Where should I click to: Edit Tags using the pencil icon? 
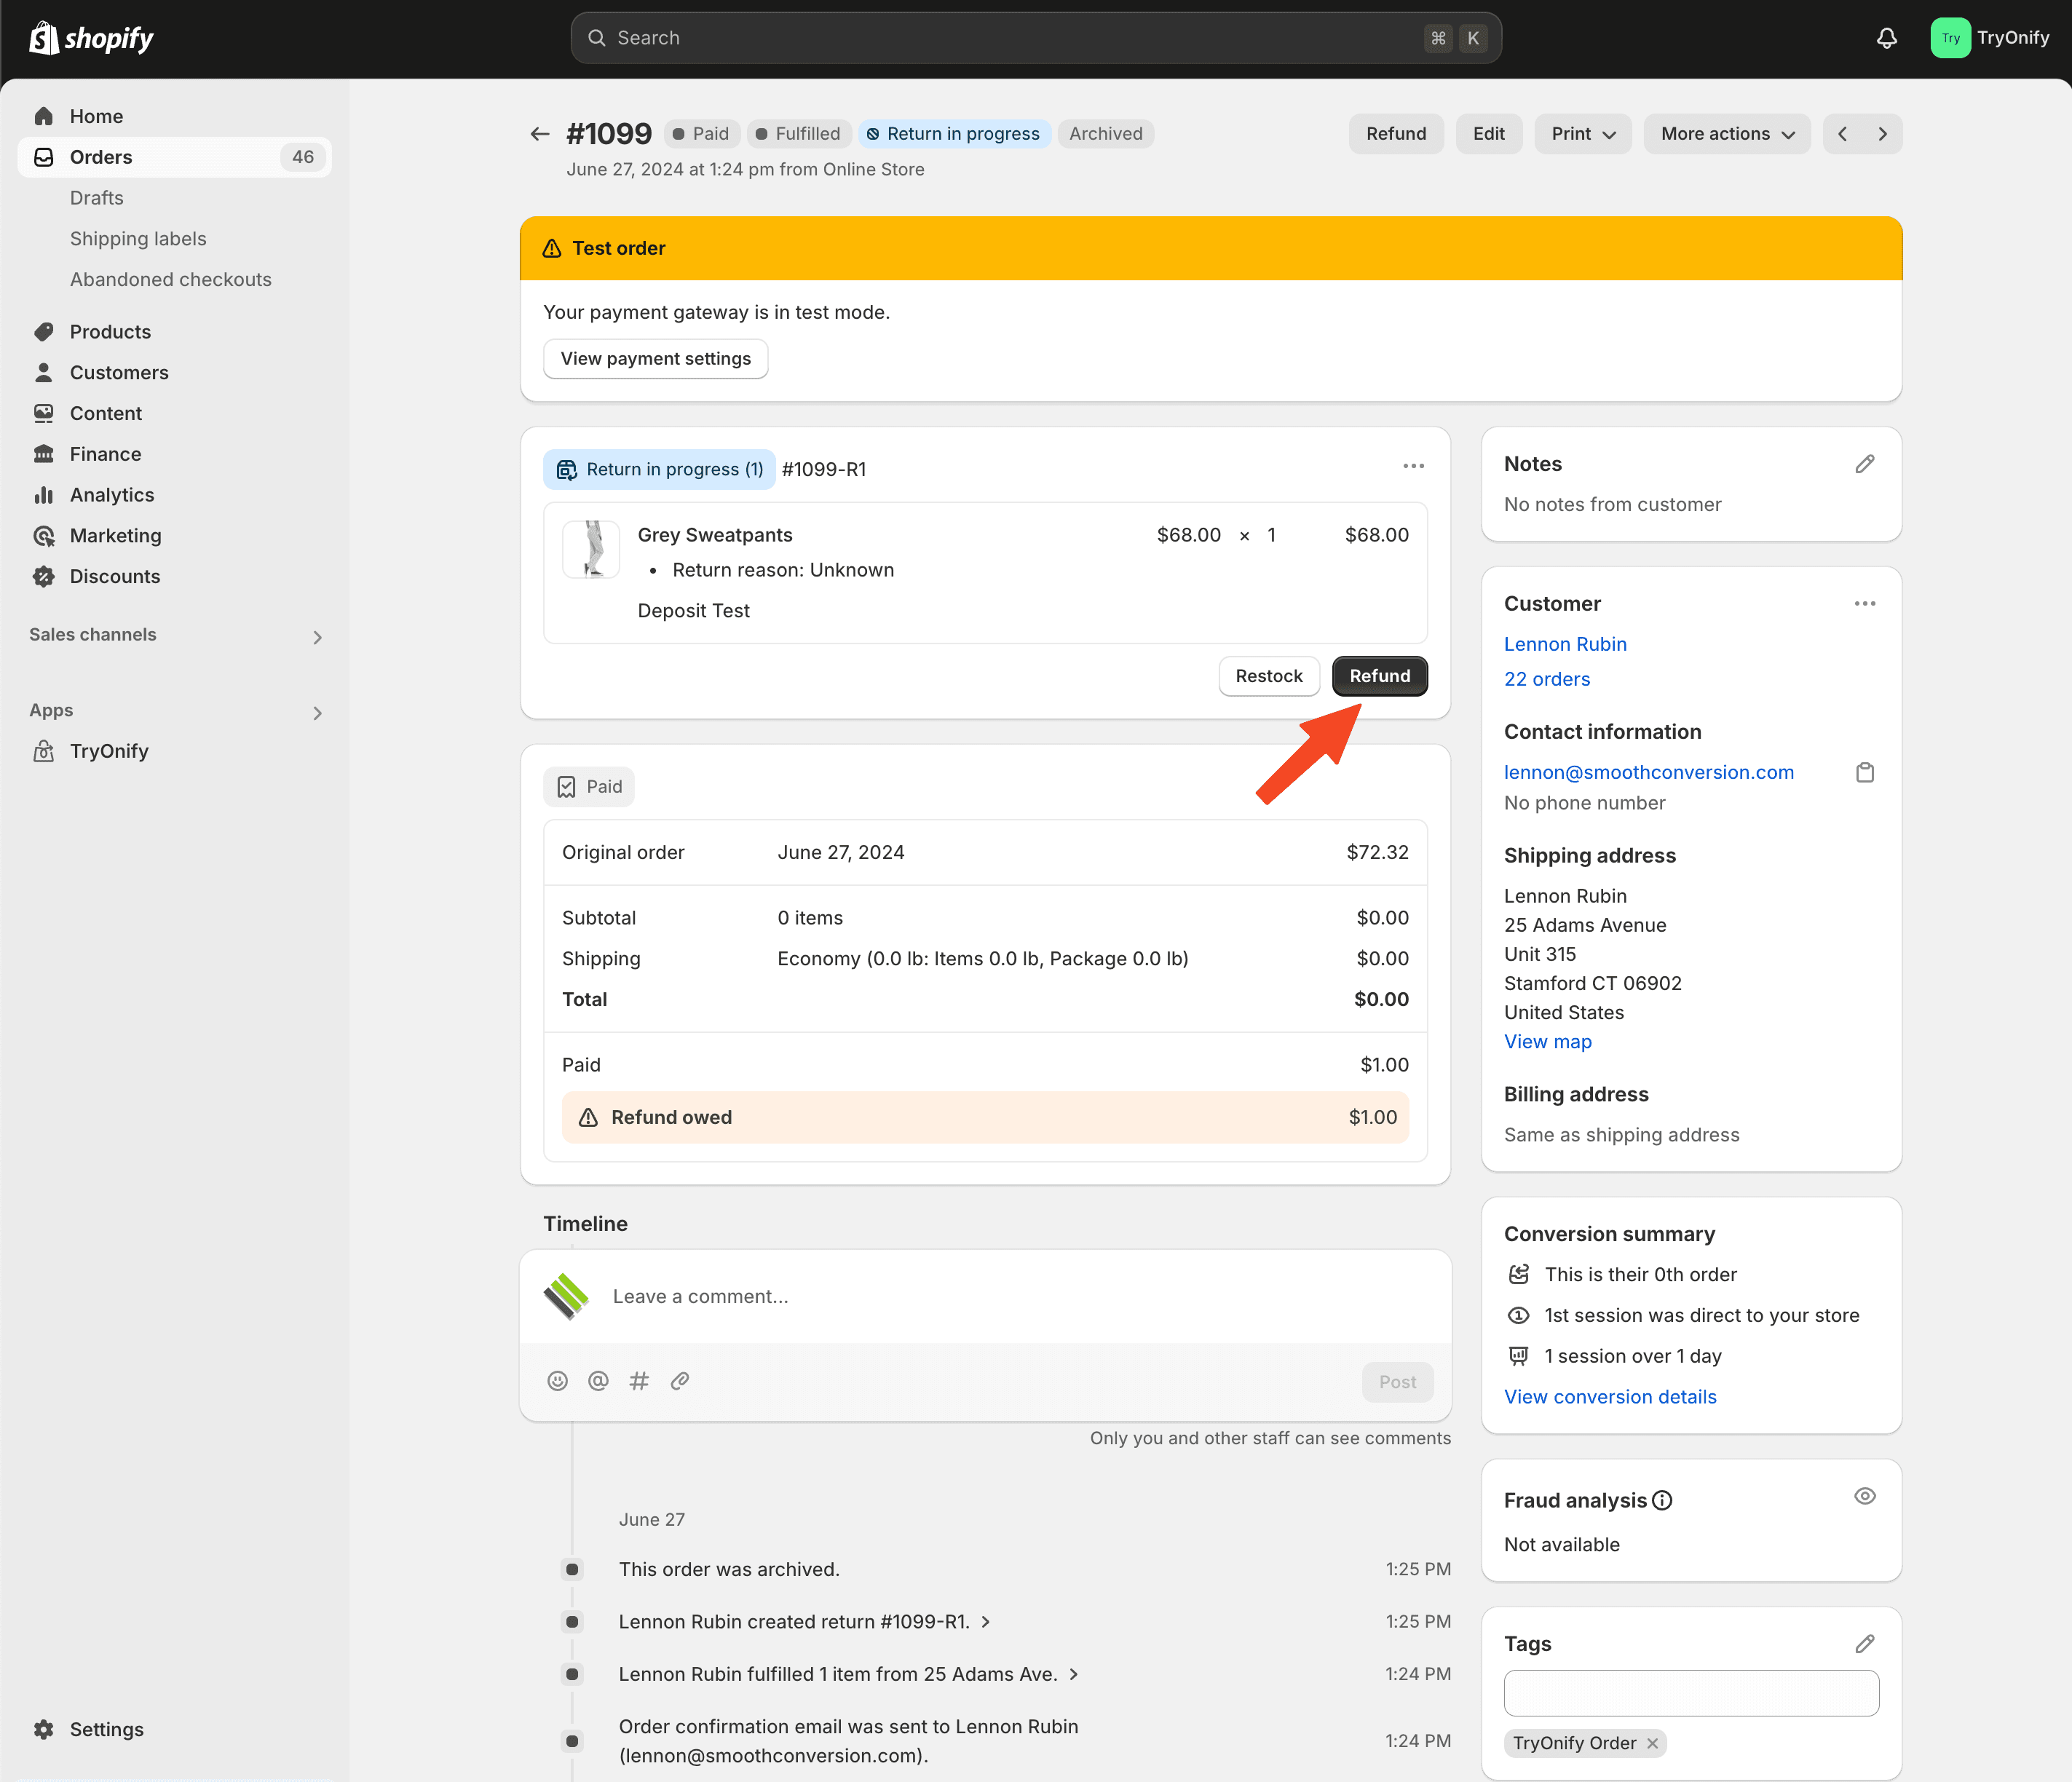(x=1864, y=1644)
